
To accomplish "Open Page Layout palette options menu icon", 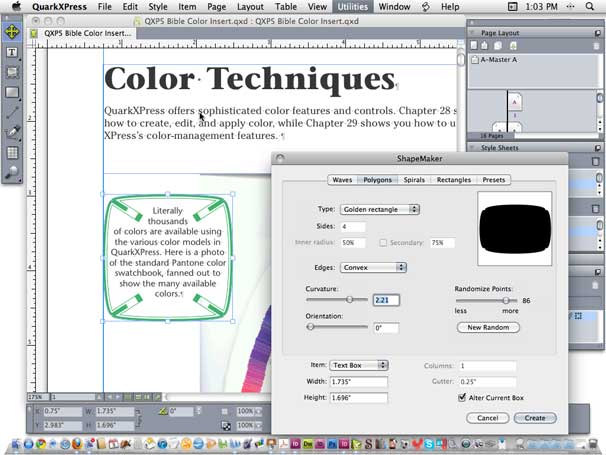I will click(x=597, y=33).
